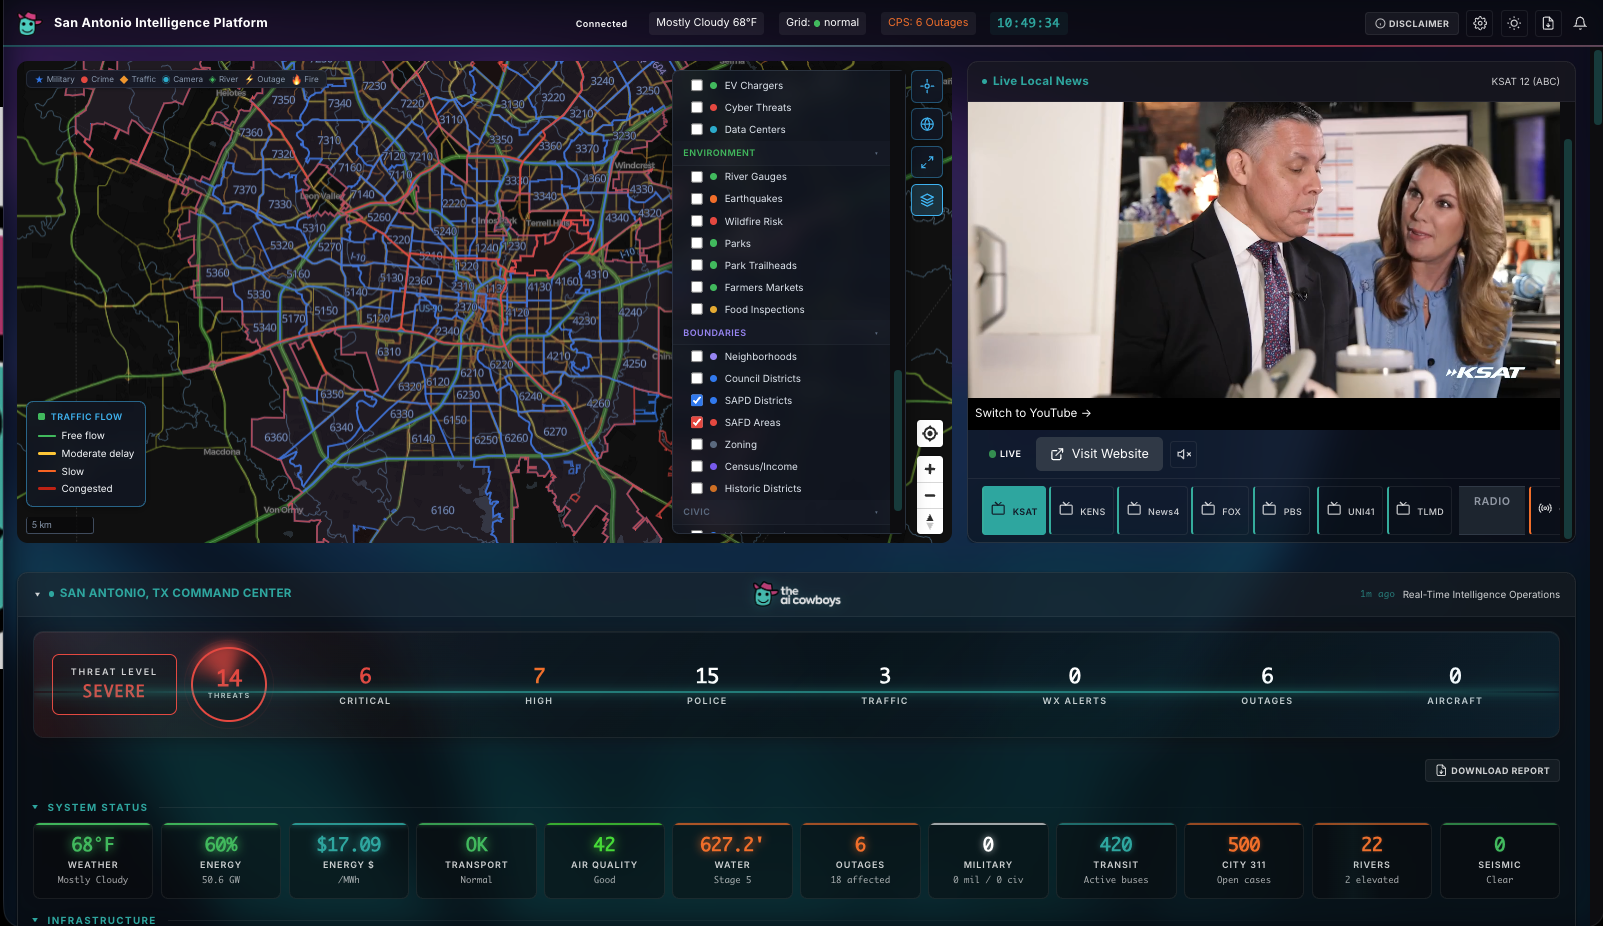Open the radio stream icon next to RADIO
The height and width of the screenshot is (926, 1603).
click(x=1545, y=510)
